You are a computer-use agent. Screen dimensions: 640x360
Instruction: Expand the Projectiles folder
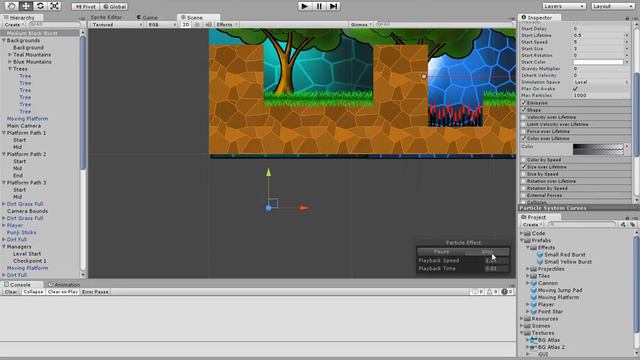[x=528, y=269]
